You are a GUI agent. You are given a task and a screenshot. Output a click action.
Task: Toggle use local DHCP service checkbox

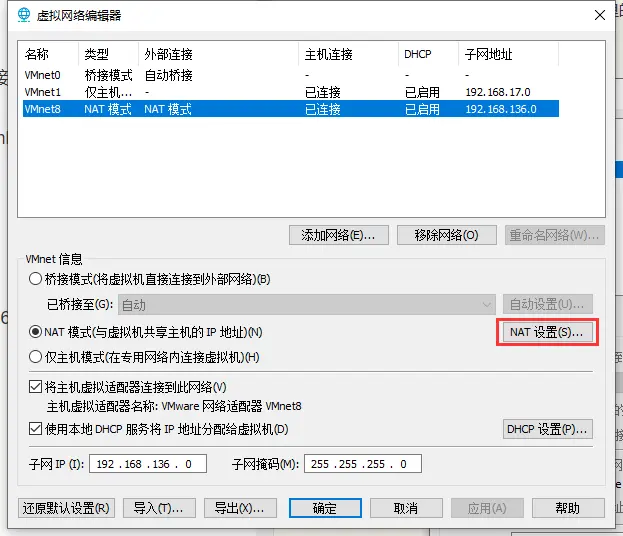click(x=36, y=429)
